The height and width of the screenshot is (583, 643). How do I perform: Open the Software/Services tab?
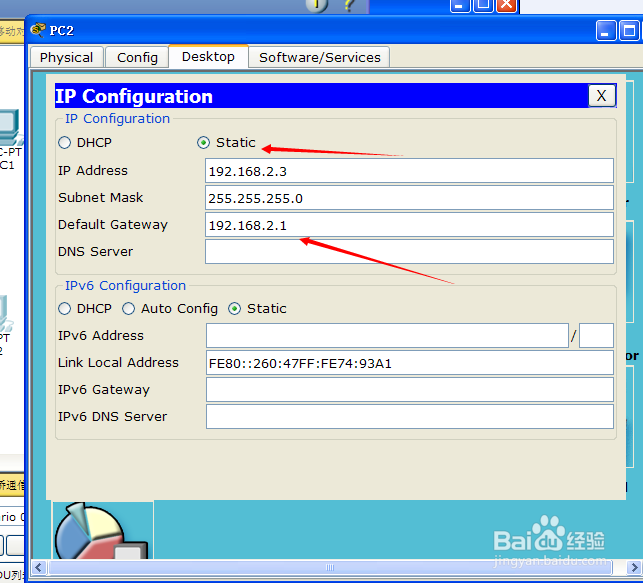319,57
